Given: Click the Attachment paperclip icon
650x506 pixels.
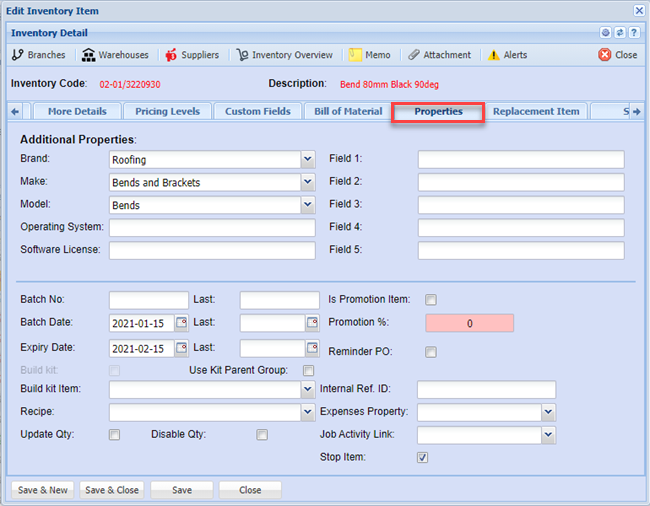Looking at the screenshot, I should coord(414,55).
